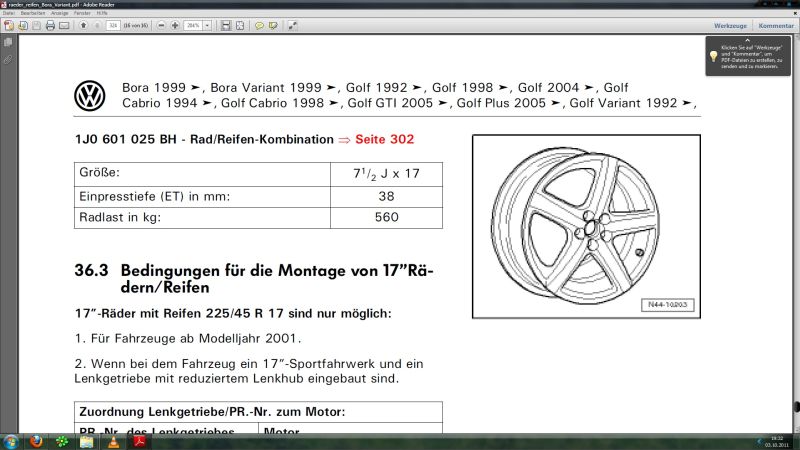Click part number 1J0 601 025 BH
The image size is (800, 450).
click(126, 139)
